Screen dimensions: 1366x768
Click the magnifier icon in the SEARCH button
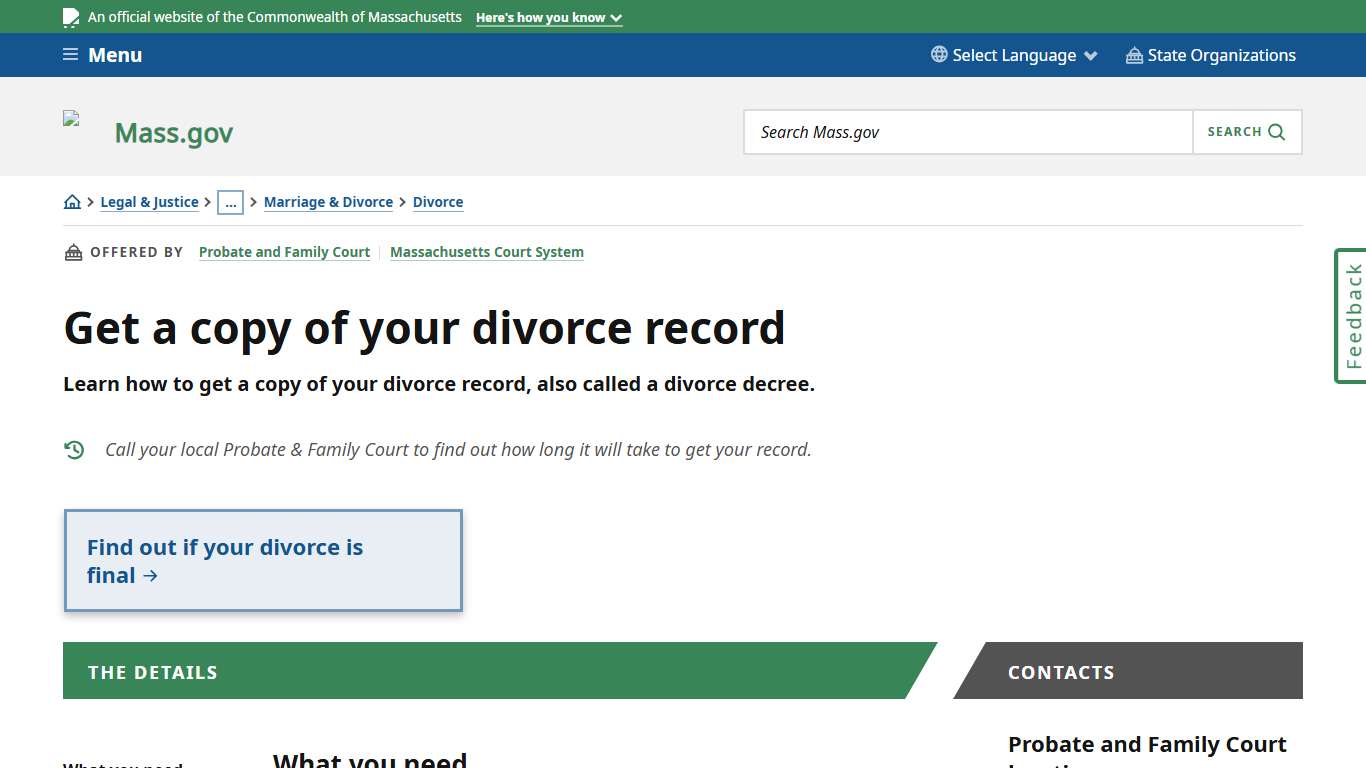1275,131
